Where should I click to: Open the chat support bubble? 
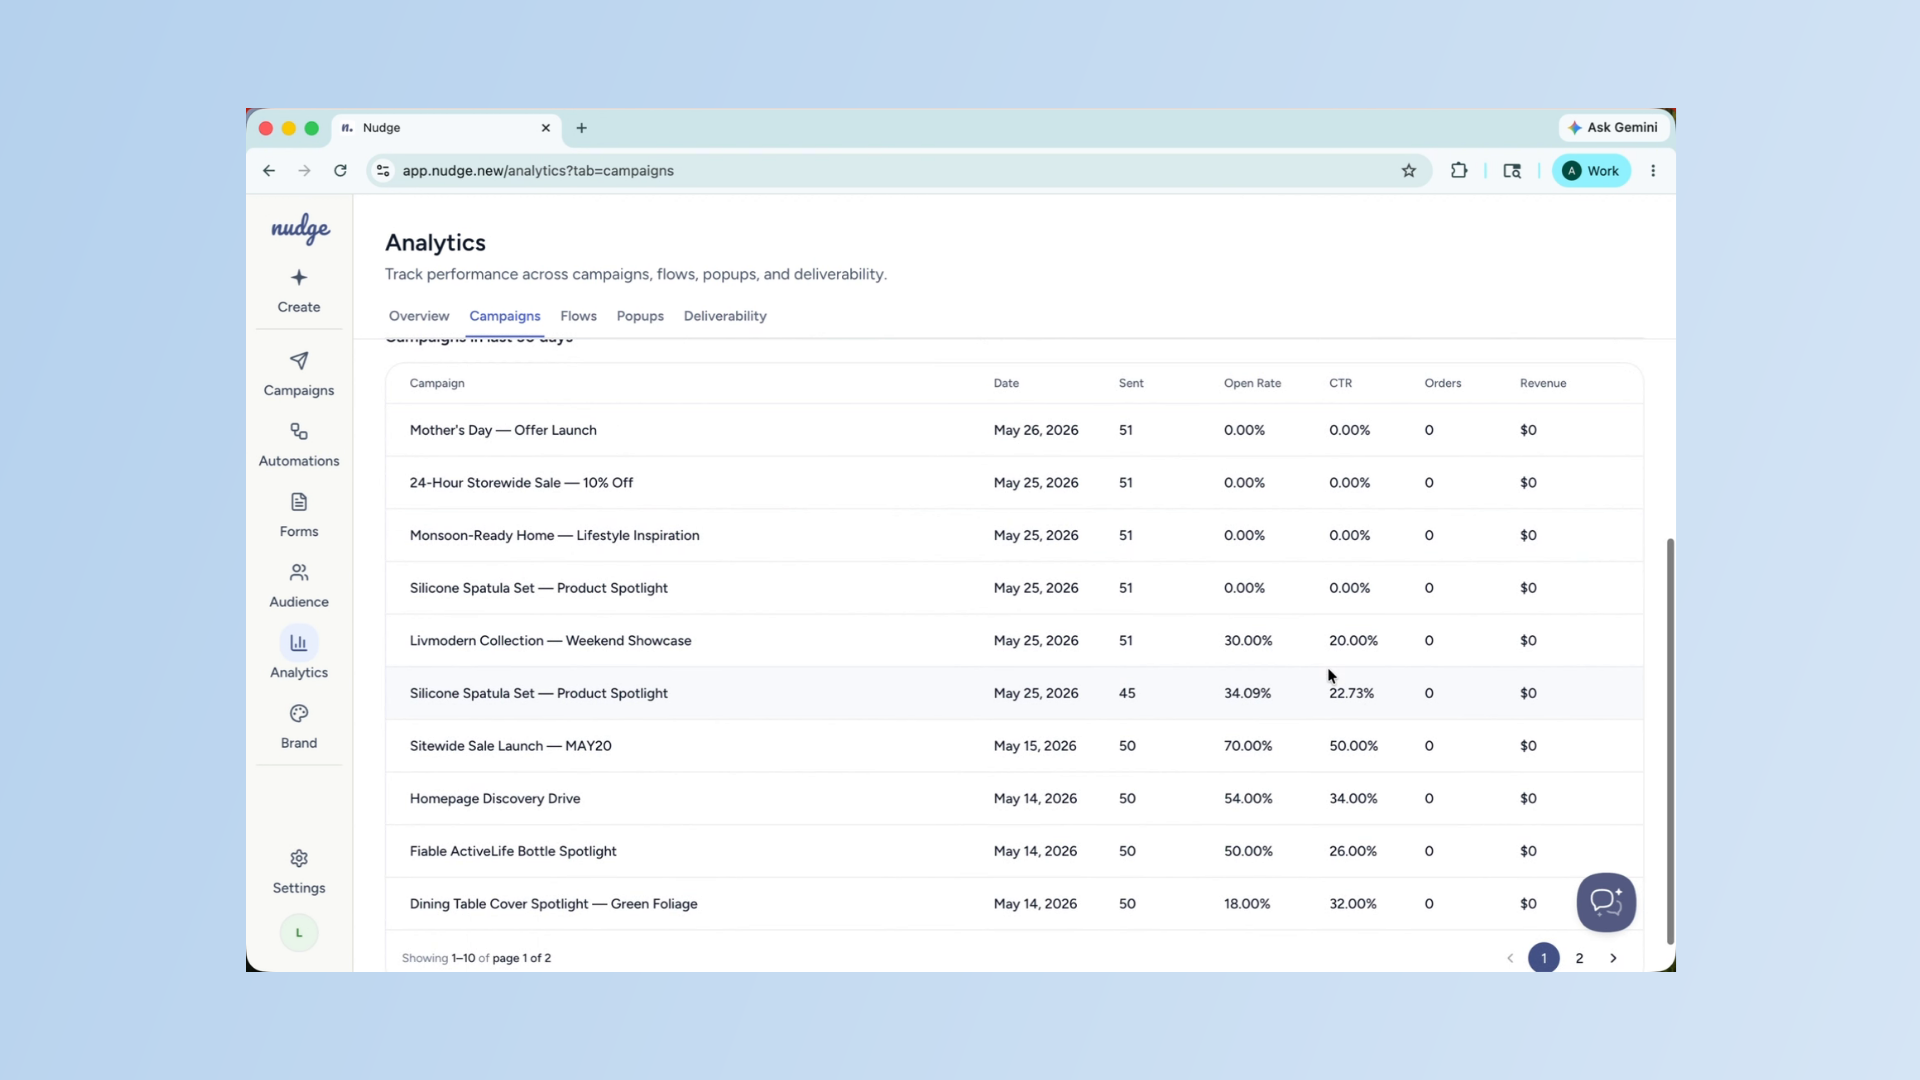(1606, 902)
